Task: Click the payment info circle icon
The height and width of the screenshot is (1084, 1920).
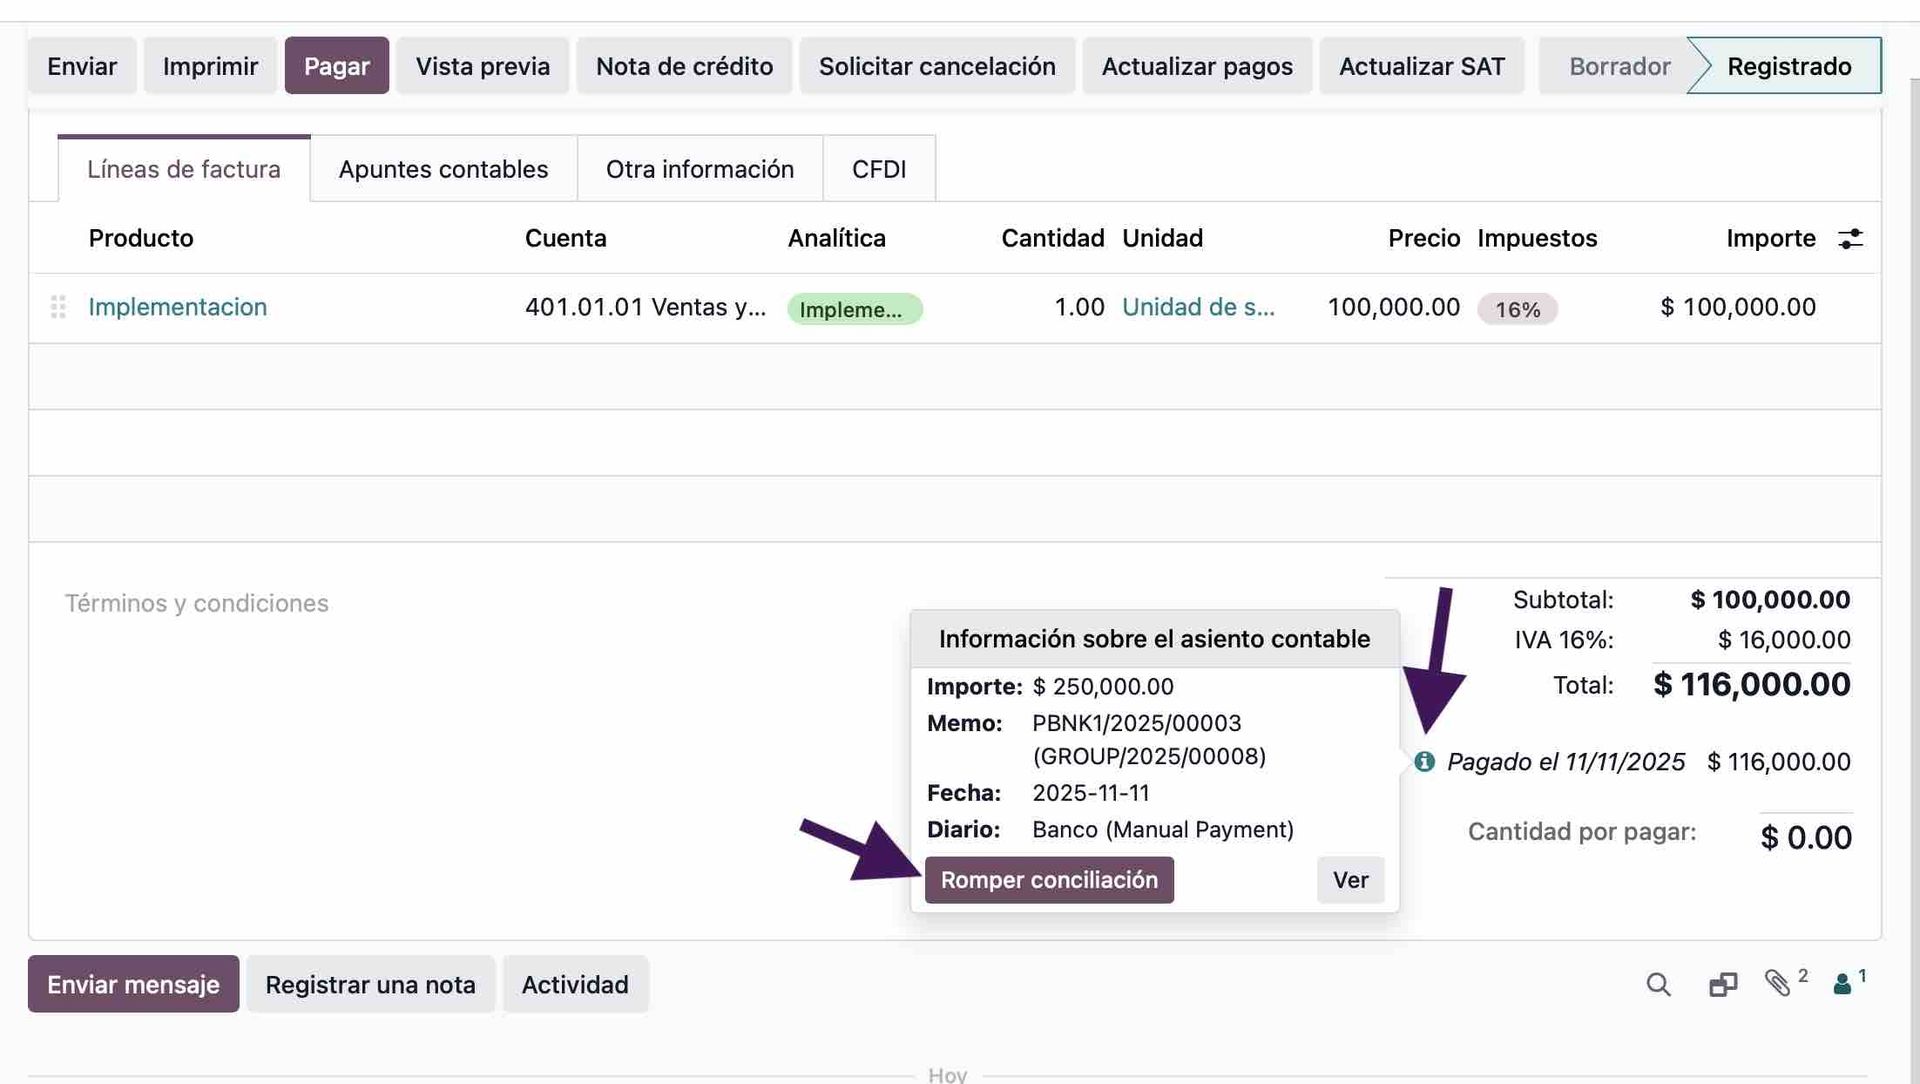Action: 1424,761
